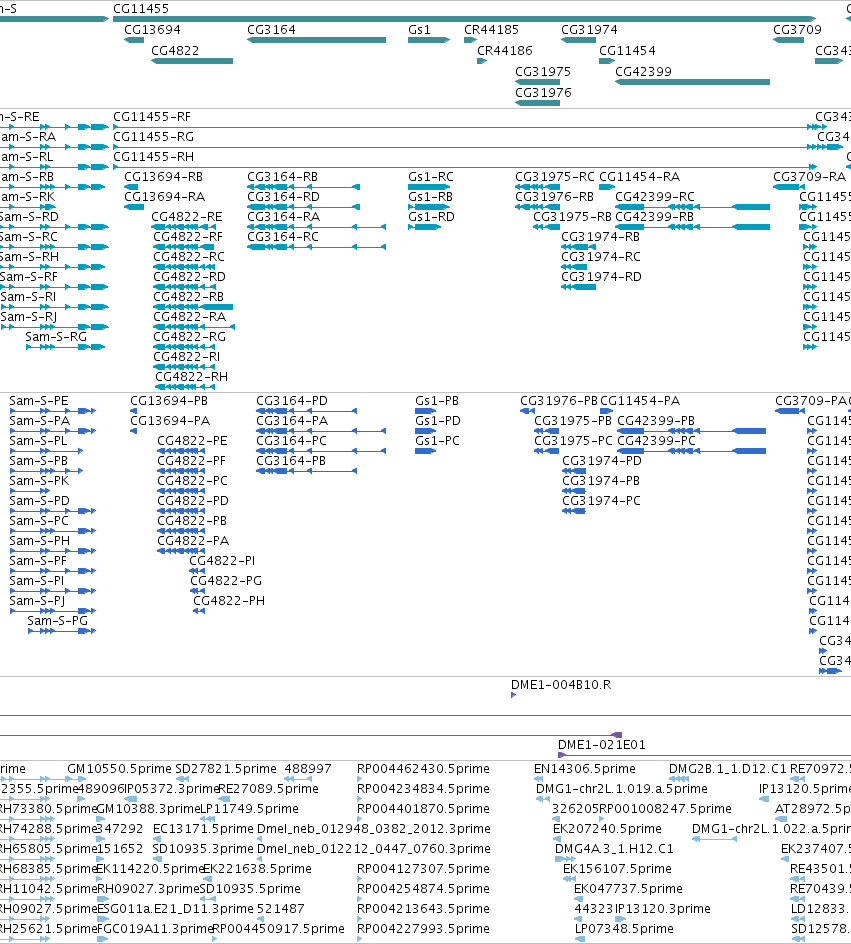
Task: Click transcript CG3709-RA
Action: pyautogui.click(x=809, y=176)
